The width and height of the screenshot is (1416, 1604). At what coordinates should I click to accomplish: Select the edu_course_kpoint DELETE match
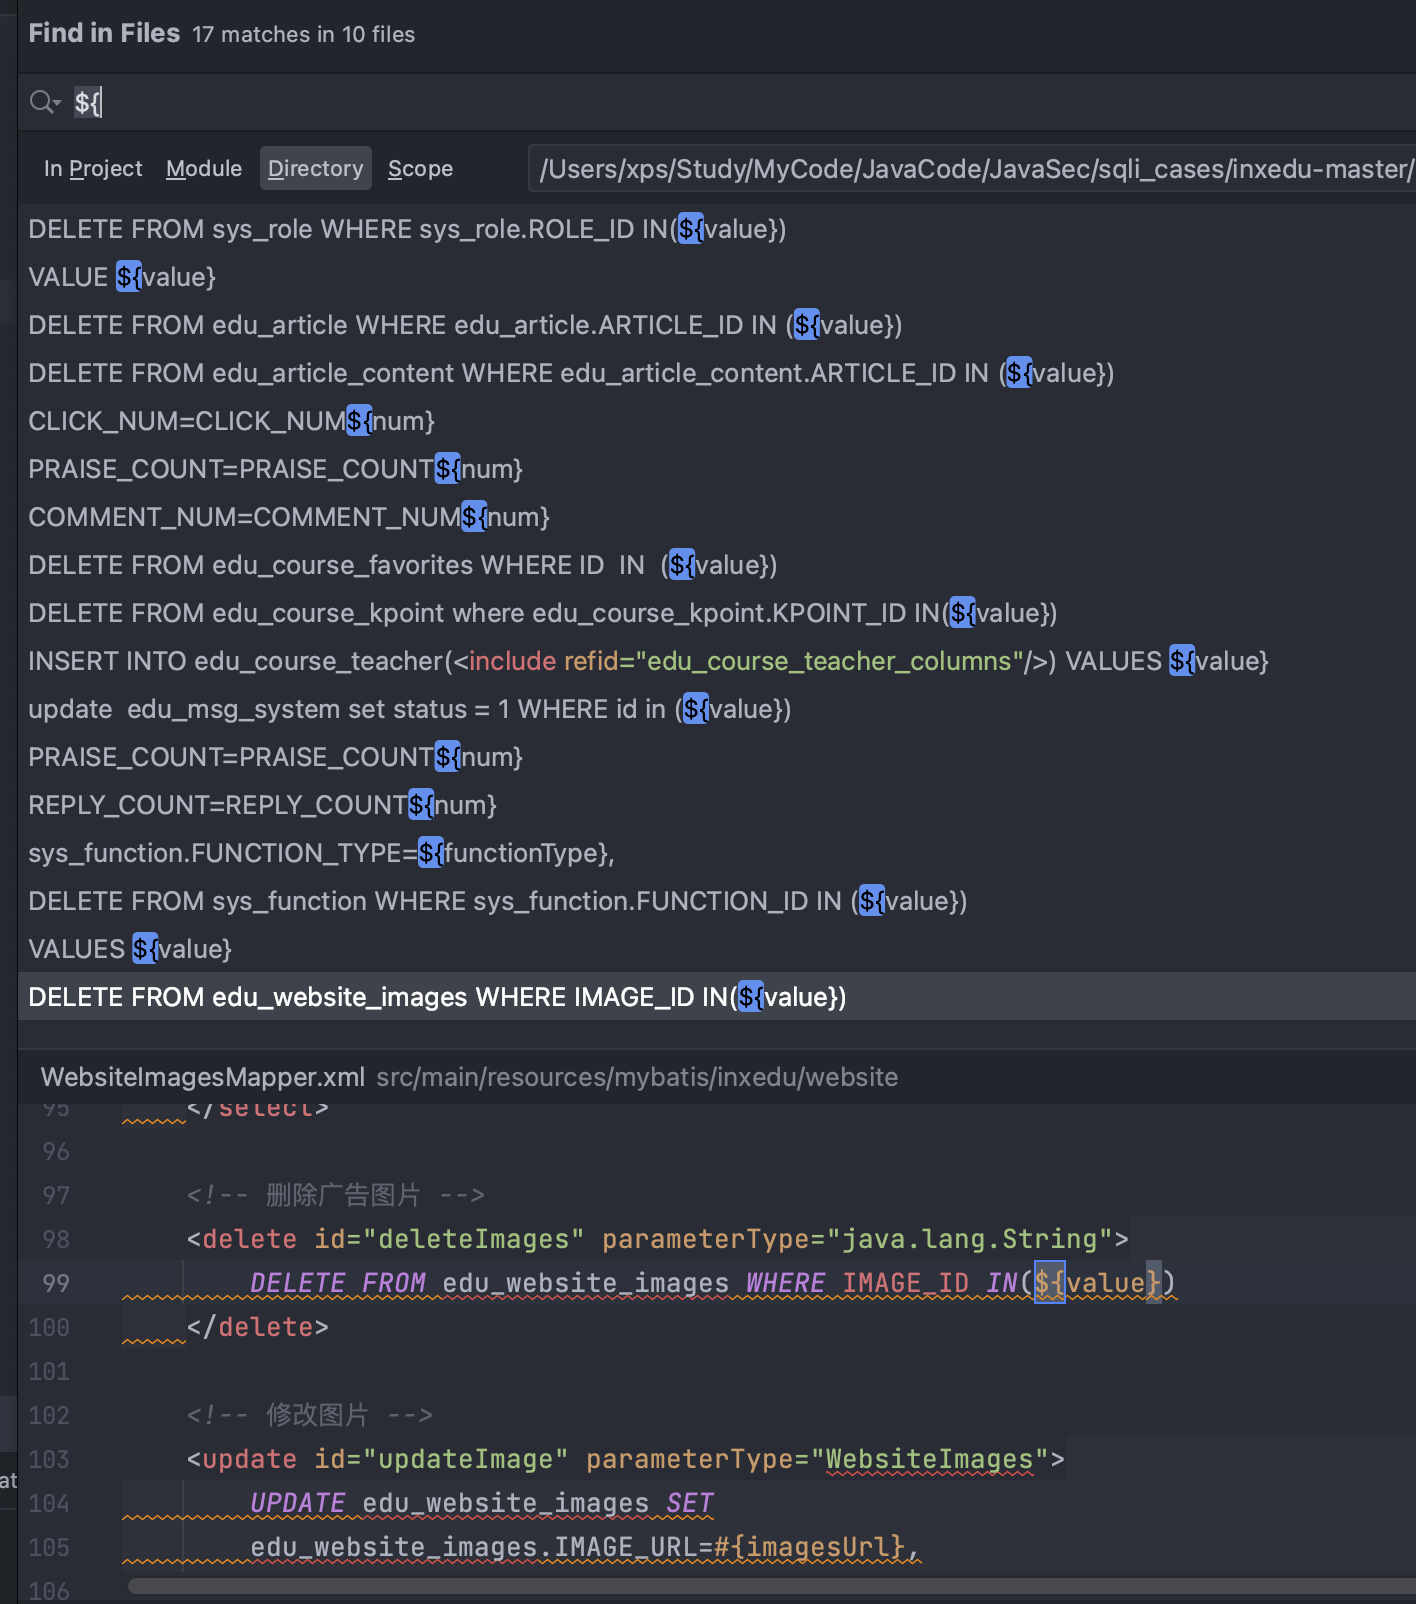[x=542, y=613]
